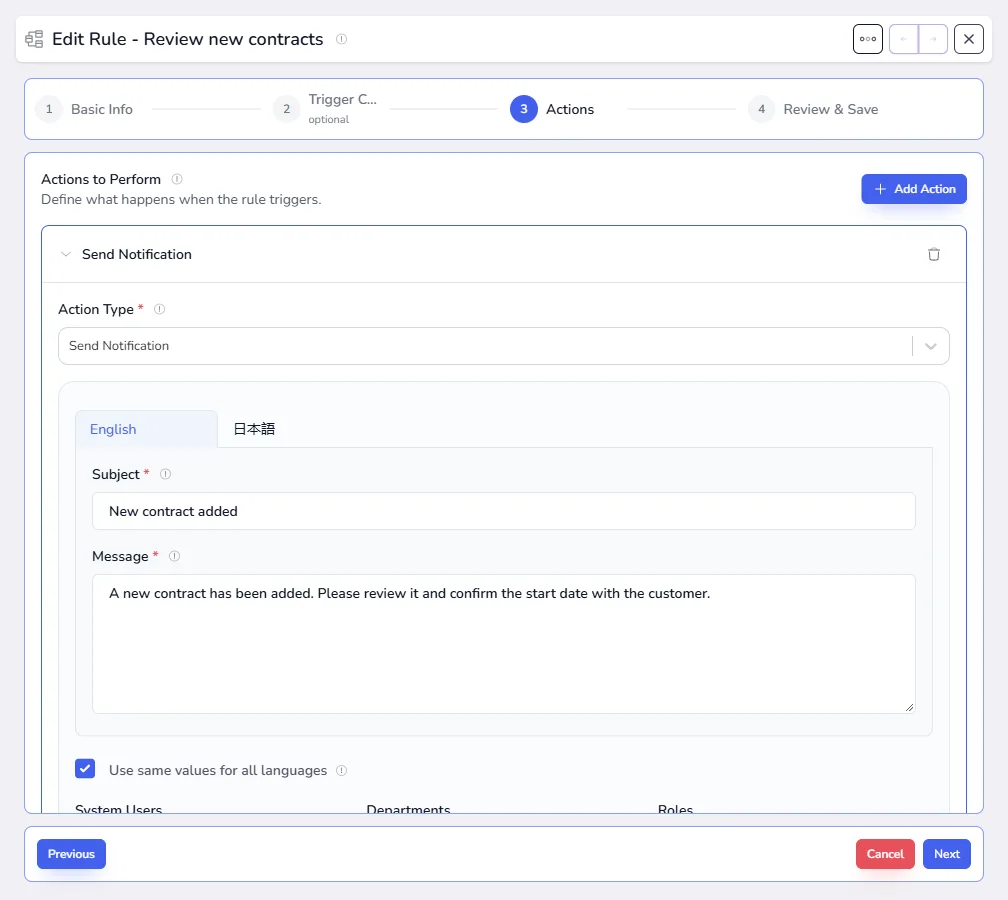Switch to the 日本語 language tab
This screenshot has width=1008, height=900.
[x=254, y=429]
